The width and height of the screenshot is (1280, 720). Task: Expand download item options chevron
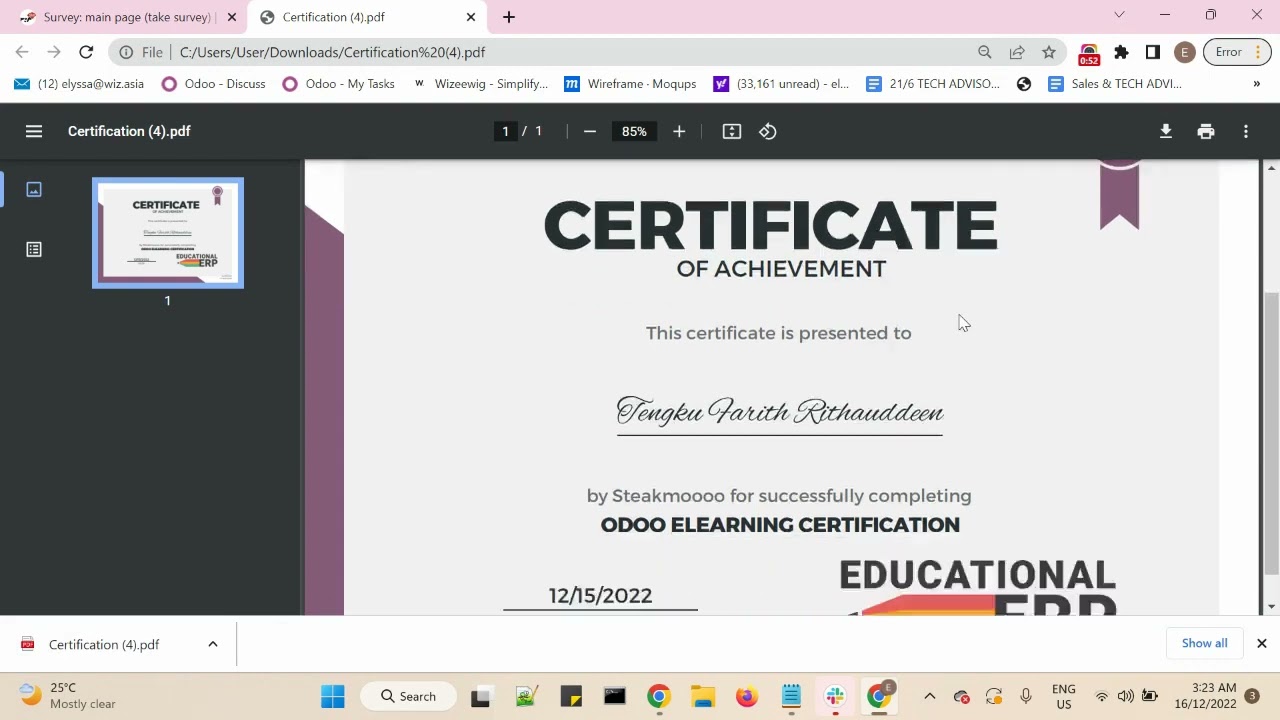[212, 644]
